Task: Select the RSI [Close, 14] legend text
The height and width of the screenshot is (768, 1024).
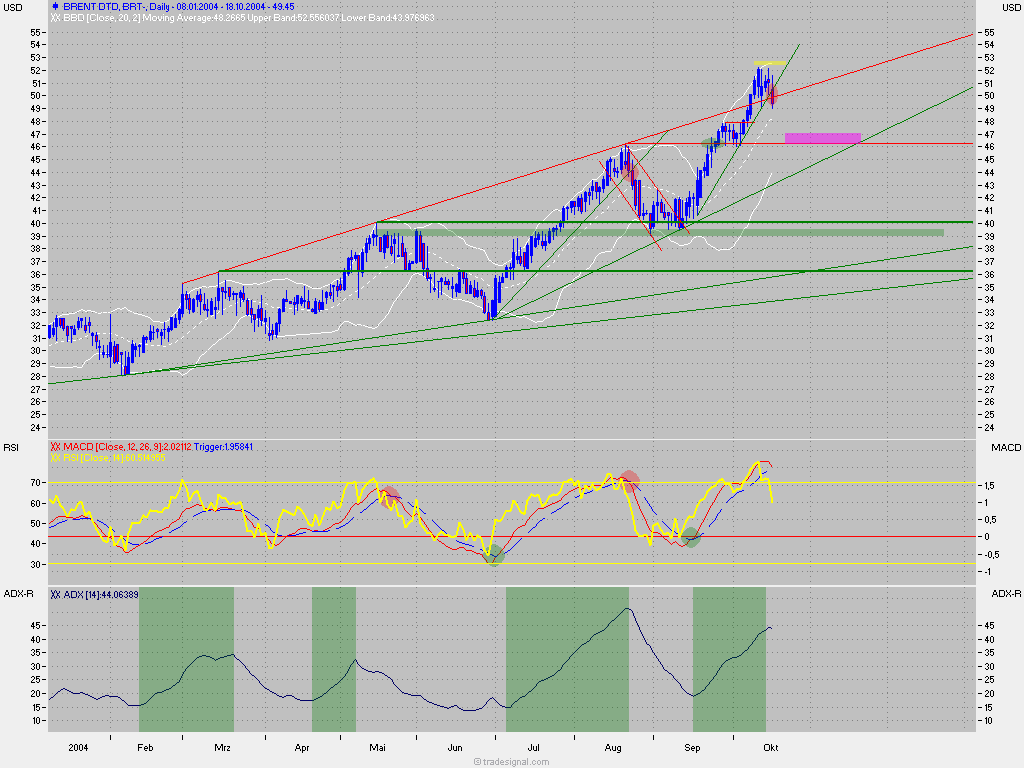Action: [93, 457]
